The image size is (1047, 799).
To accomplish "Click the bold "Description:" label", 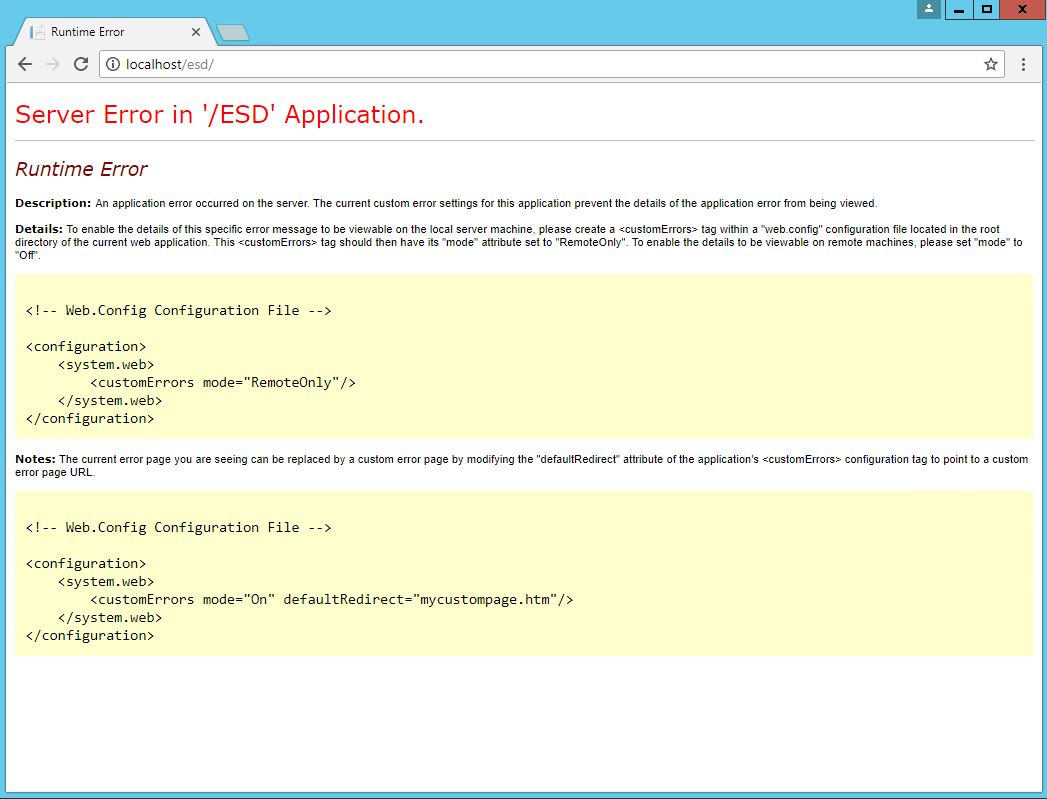I will [x=53, y=203].
